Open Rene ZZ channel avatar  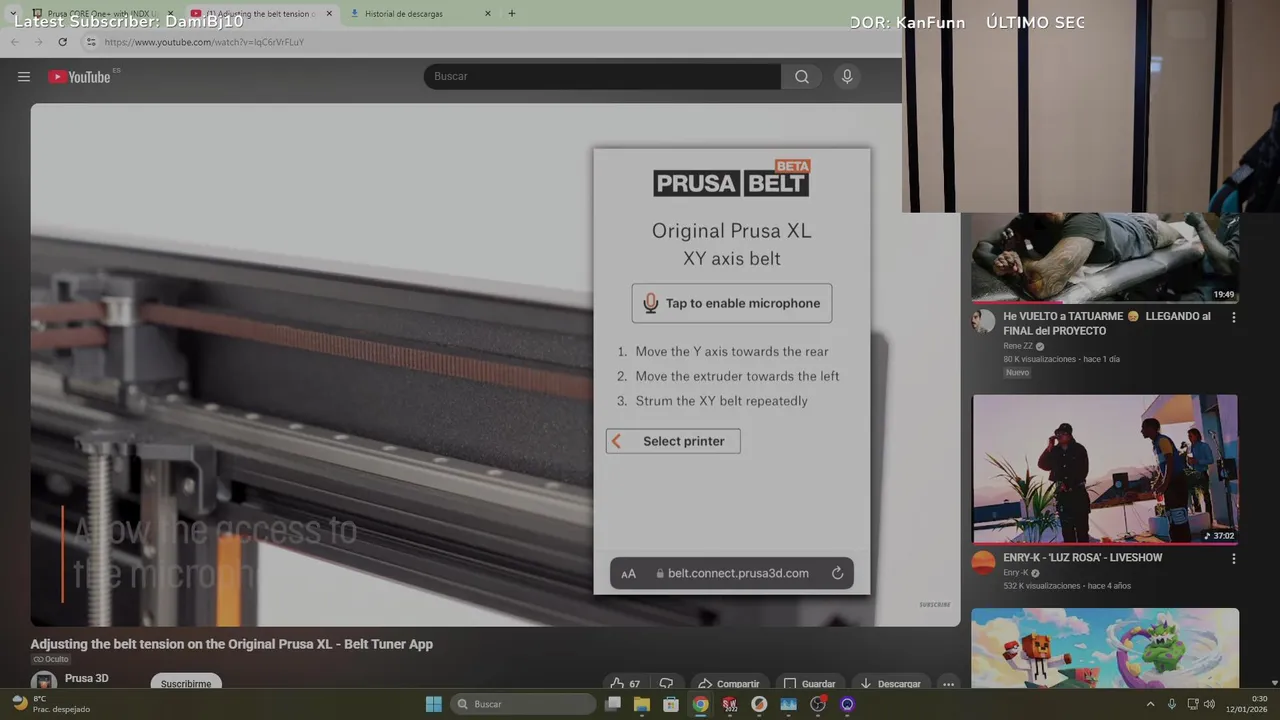coord(984,321)
